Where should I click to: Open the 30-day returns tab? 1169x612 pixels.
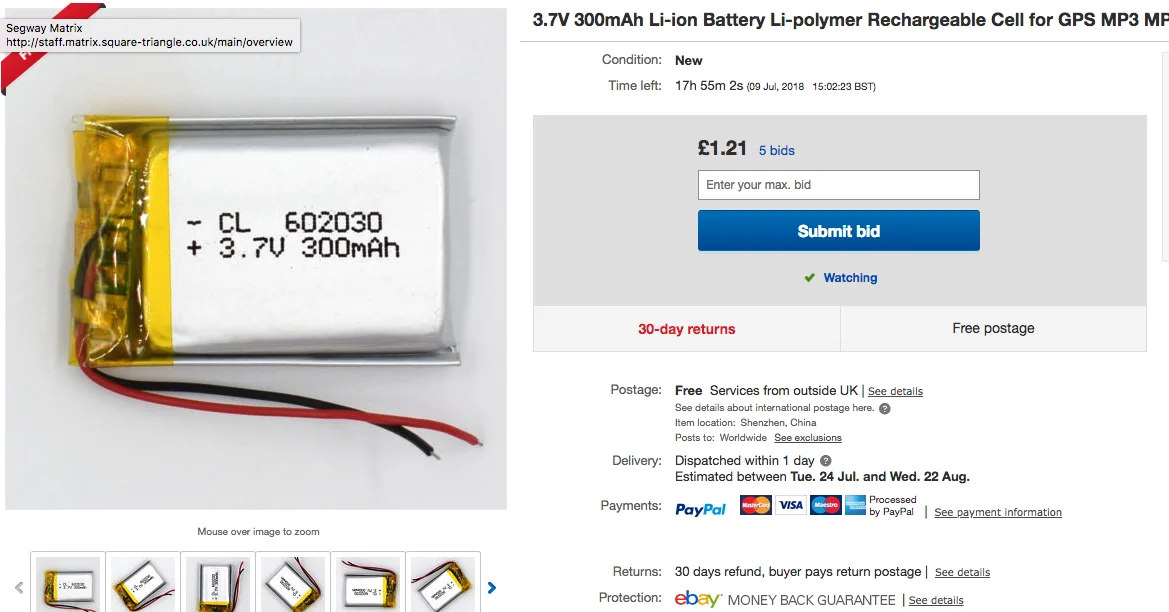pyautogui.click(x=687, y=329)
